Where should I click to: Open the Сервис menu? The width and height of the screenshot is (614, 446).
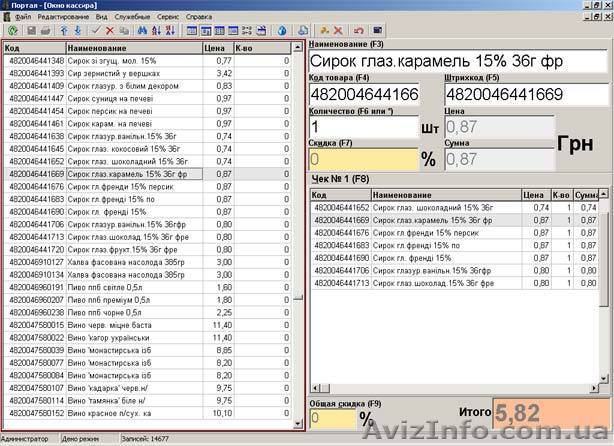click(170, 18)
